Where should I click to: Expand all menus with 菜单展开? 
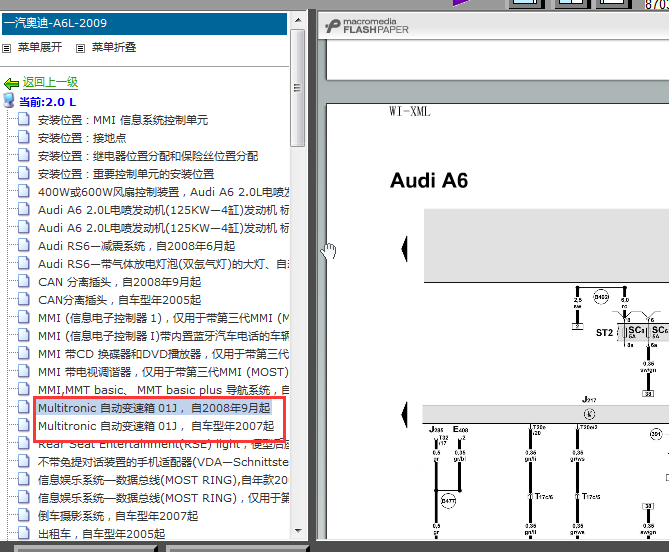(x=39, y=47)
